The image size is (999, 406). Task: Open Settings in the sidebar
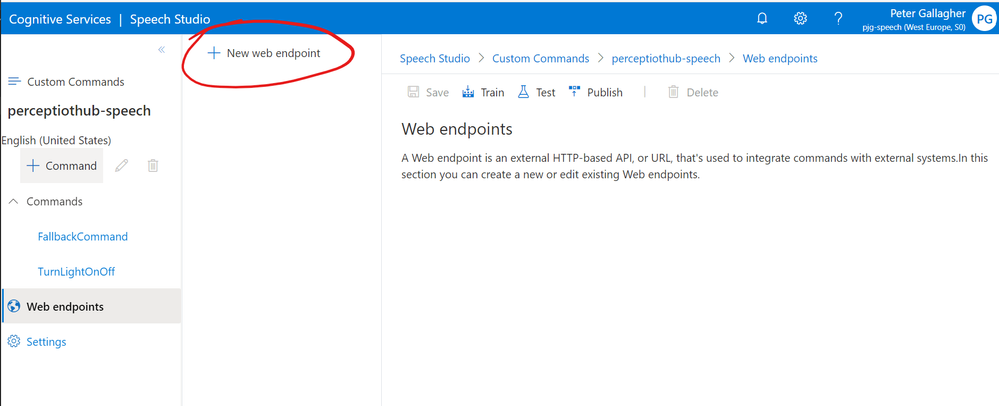pos(37,342)
